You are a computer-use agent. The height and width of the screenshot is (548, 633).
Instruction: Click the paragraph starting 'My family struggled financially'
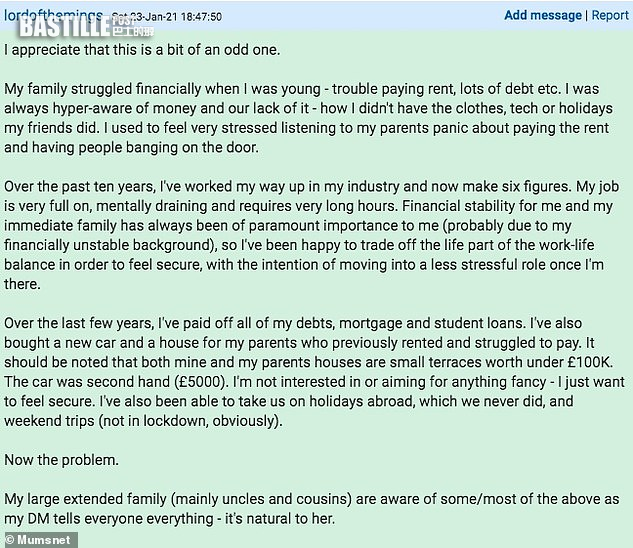point(308,118)
